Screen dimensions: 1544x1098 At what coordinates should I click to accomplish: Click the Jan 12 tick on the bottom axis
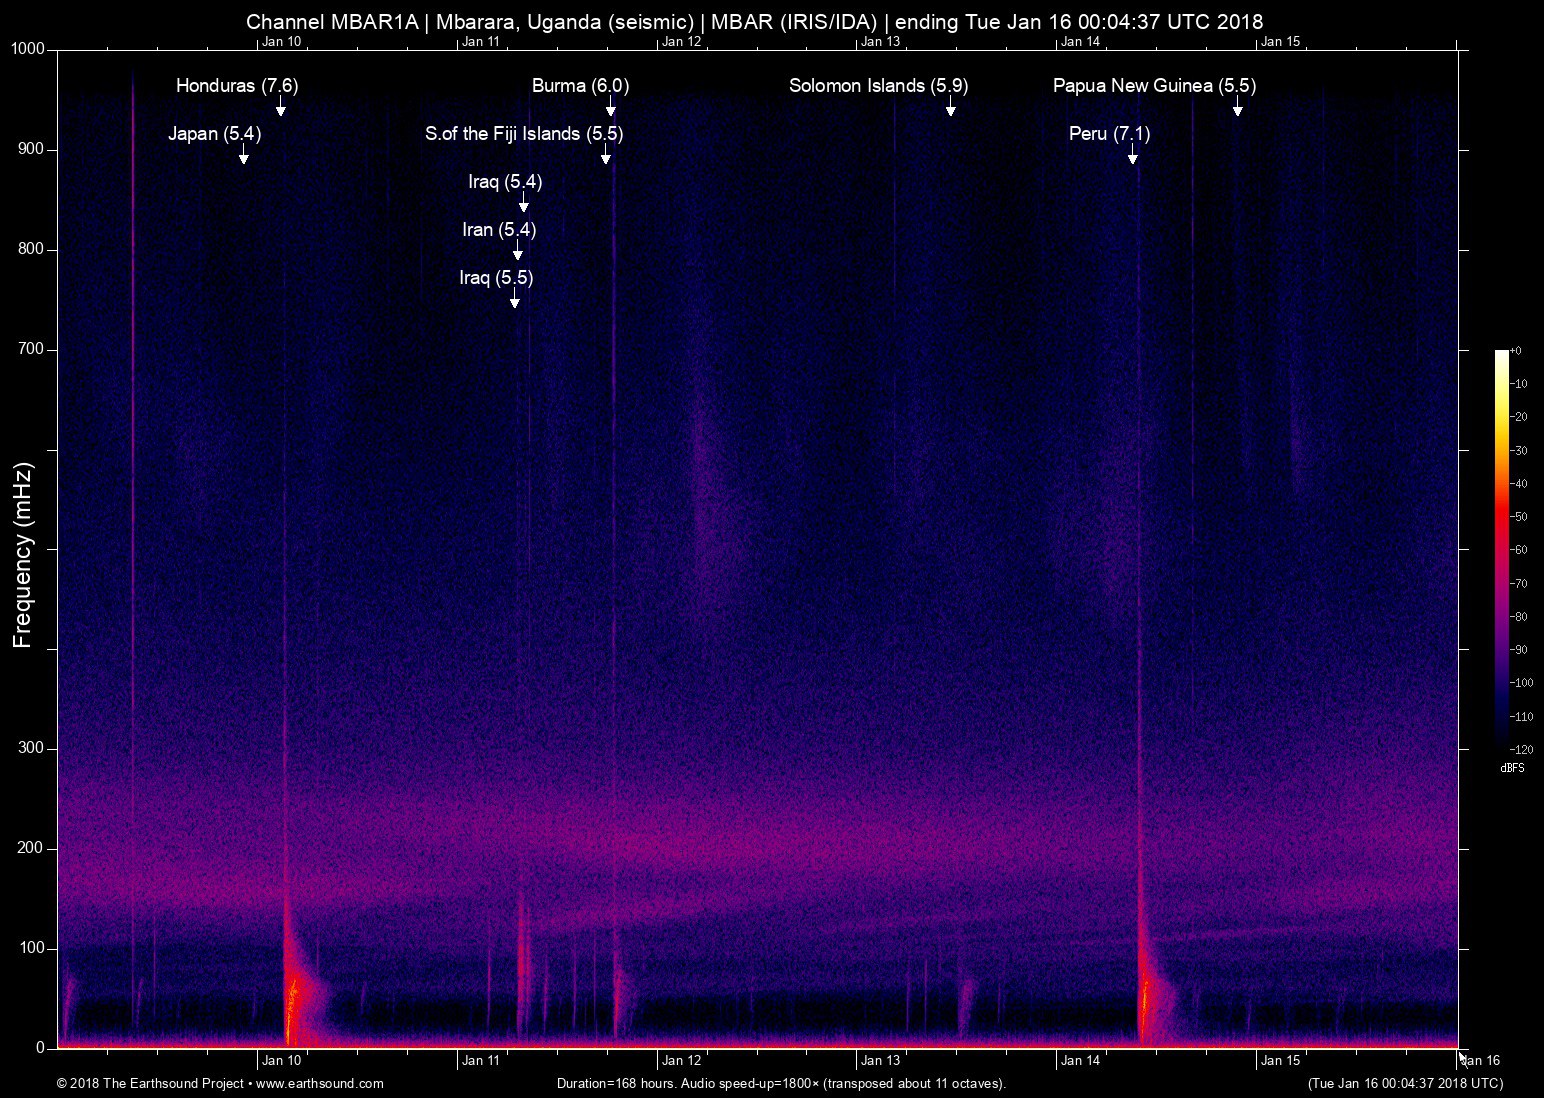click(680, 1061)
